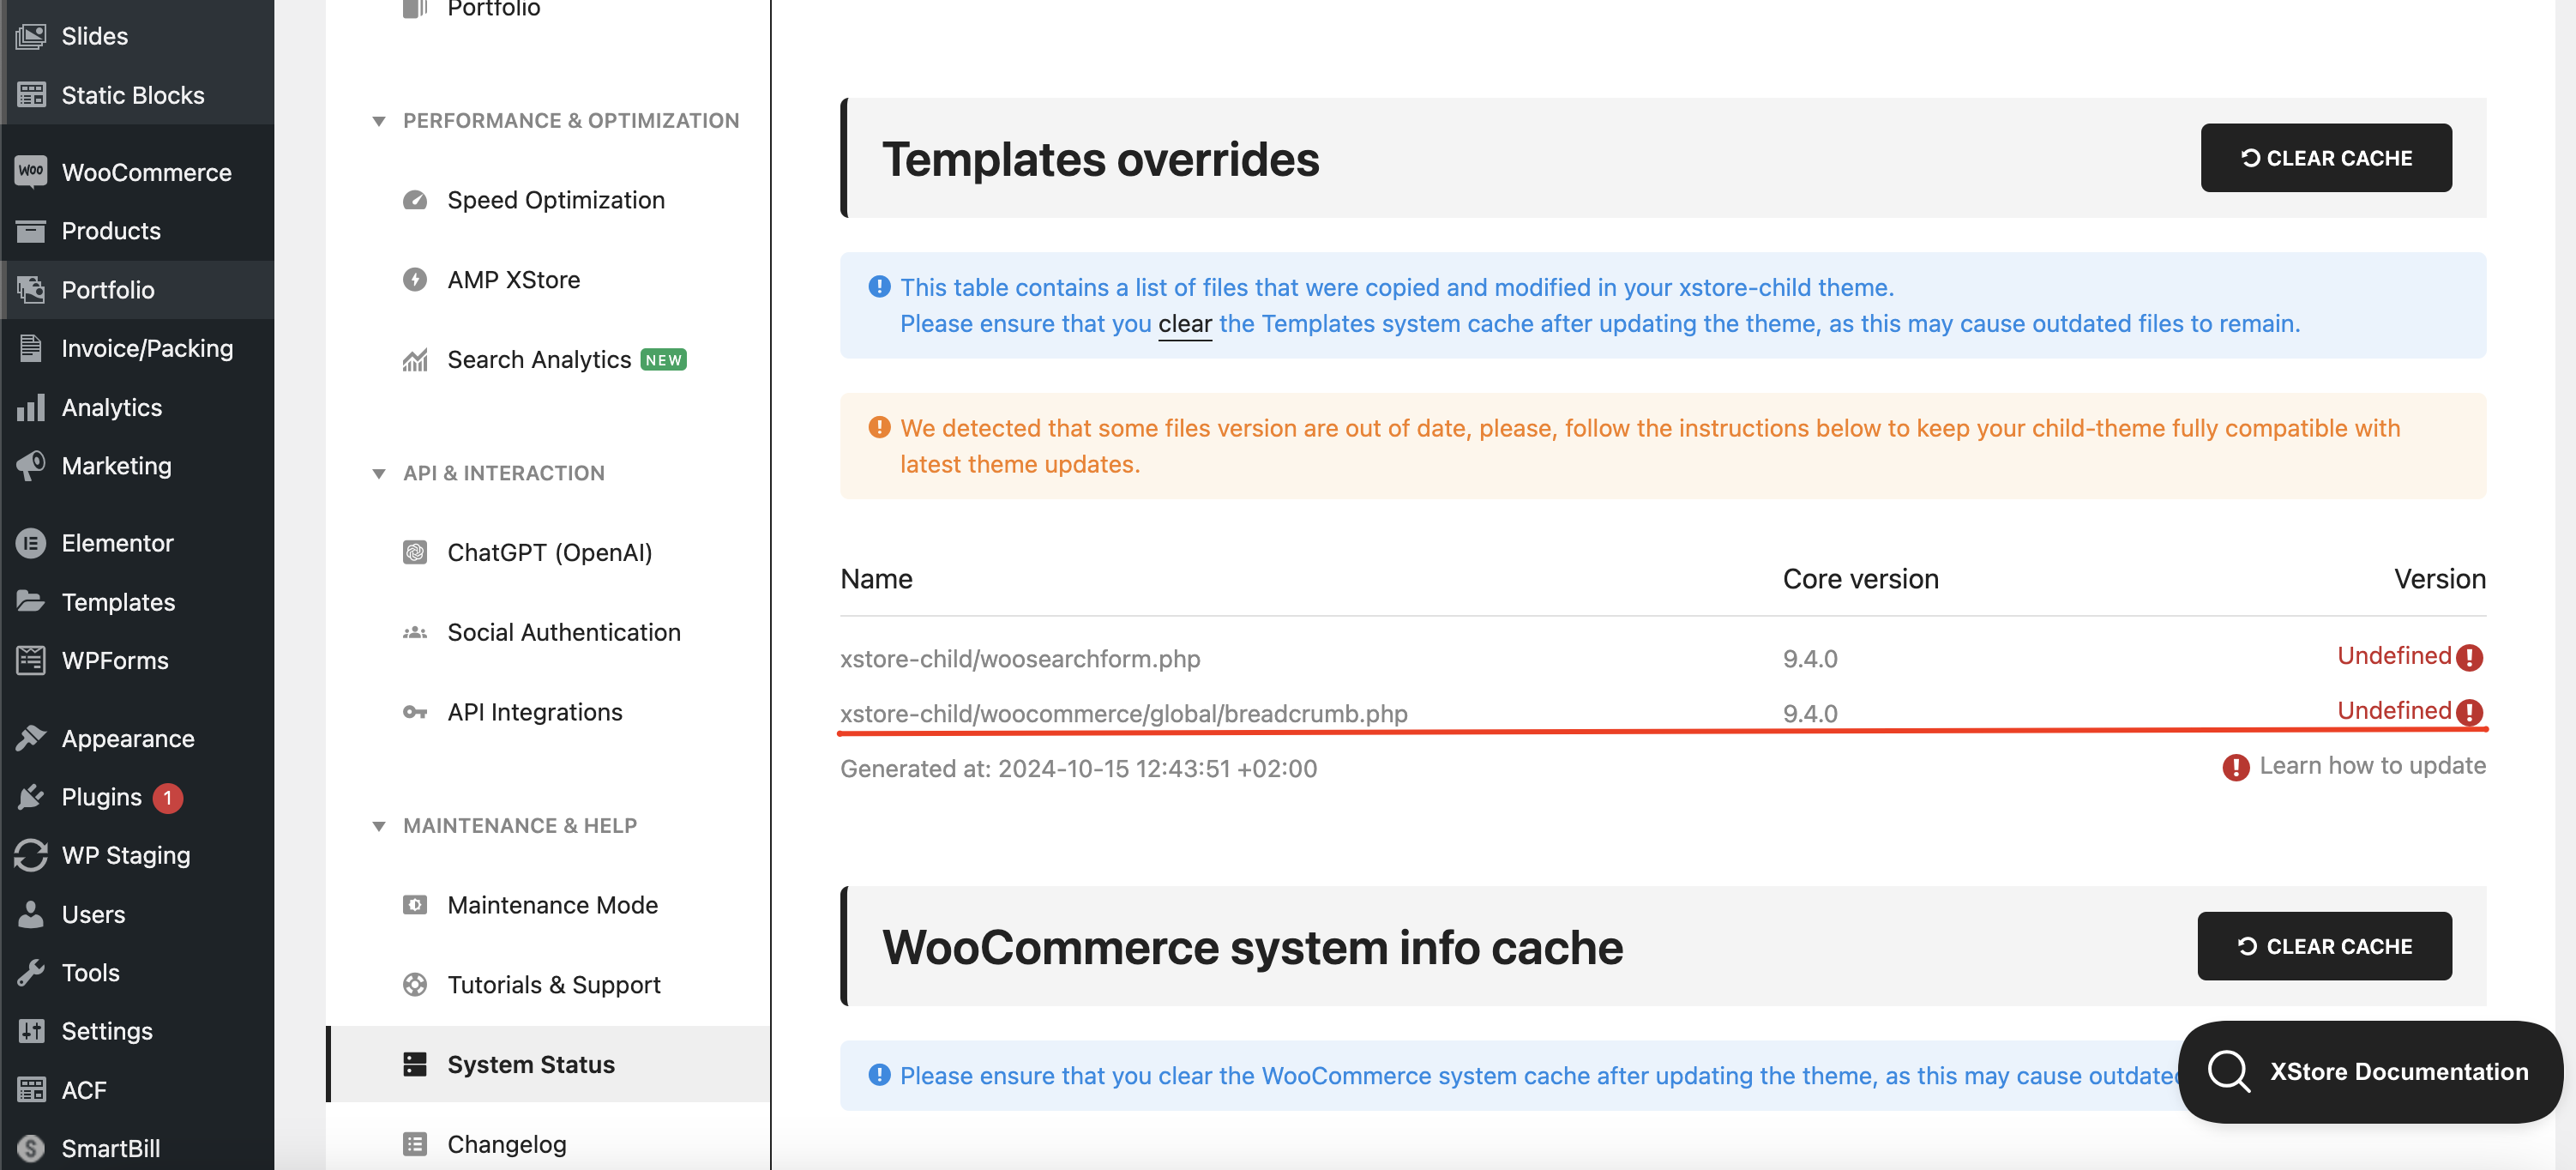Click the API Integrations key icon
Image resolution: width=2576 pixels, height=1170 pixels.
coord(415,712)
